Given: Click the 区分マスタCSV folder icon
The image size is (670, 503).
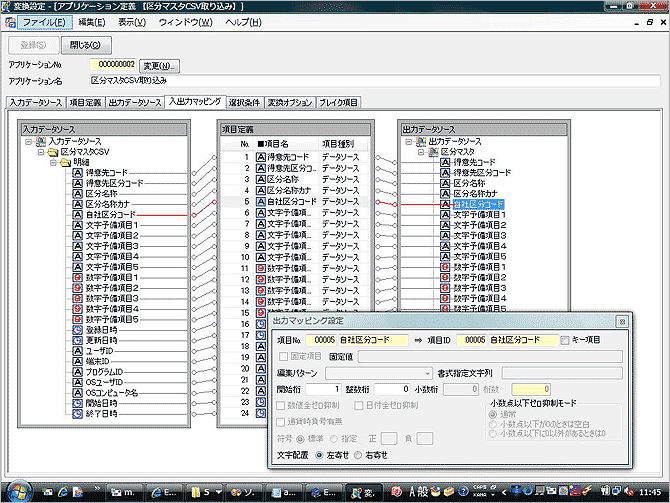Looking at the screenshot, I should click(53, 152).
